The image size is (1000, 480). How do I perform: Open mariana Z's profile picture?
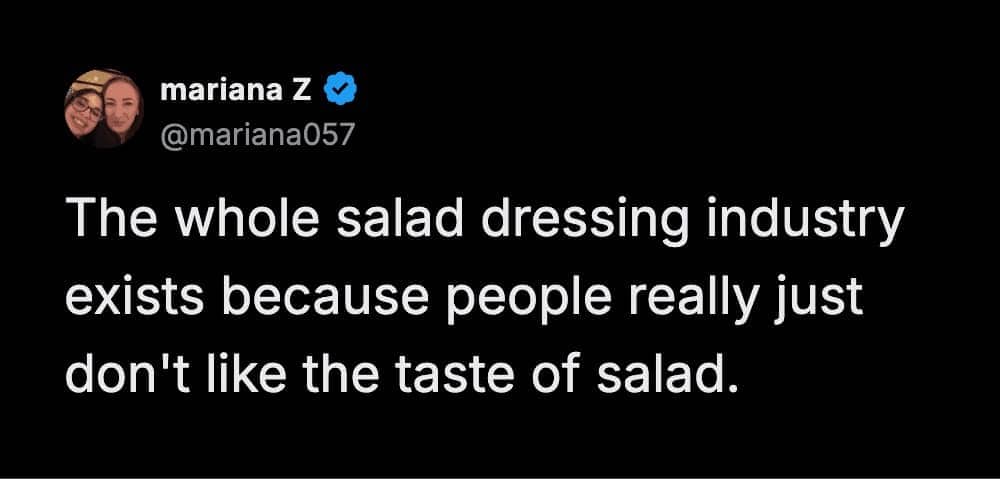coord(104,109)
